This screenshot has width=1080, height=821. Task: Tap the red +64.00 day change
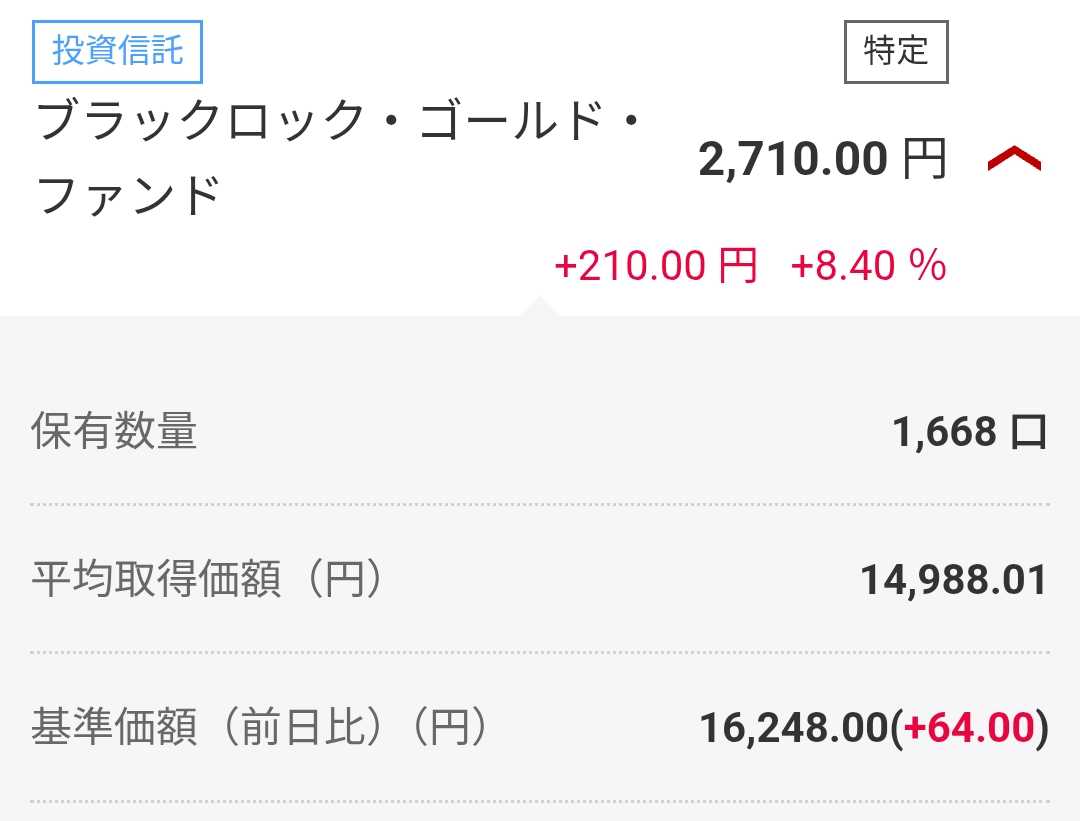(968, 729)
